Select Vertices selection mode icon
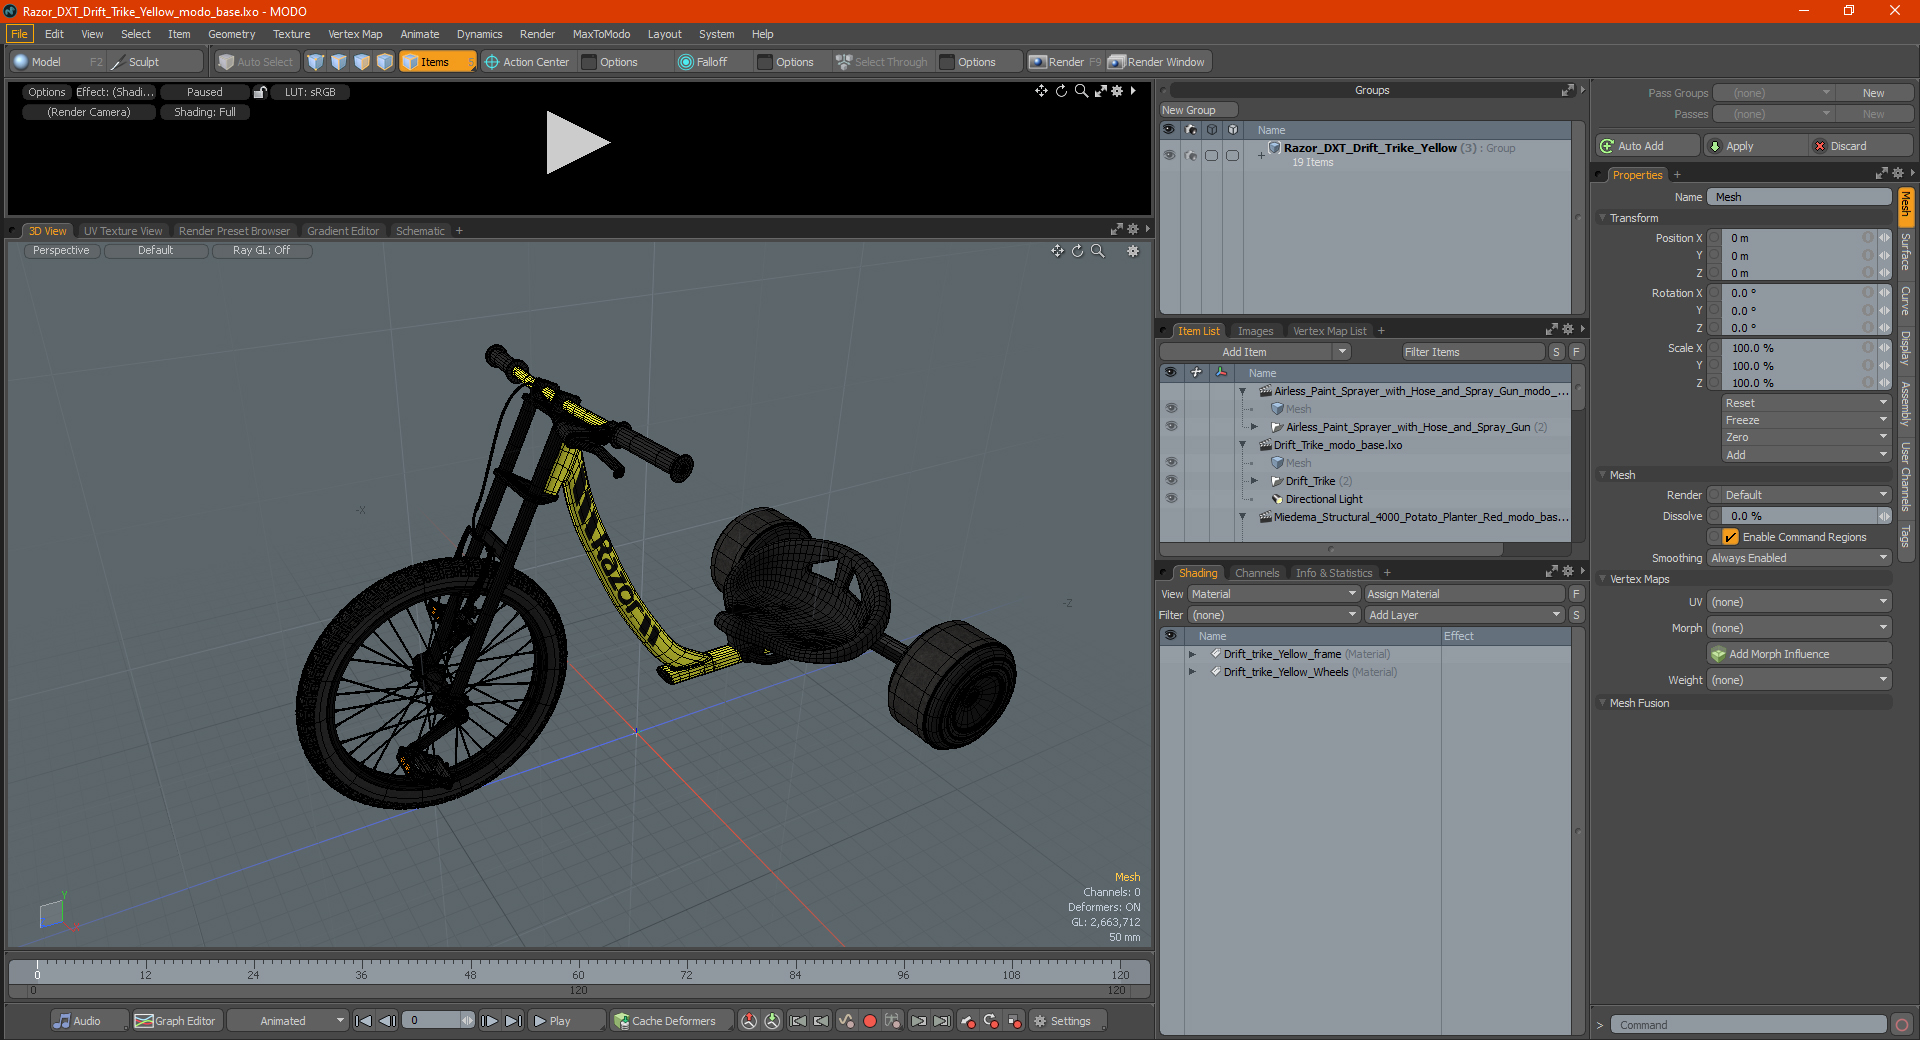This screenshot has width=1920, height=1040. coord(316,62)
